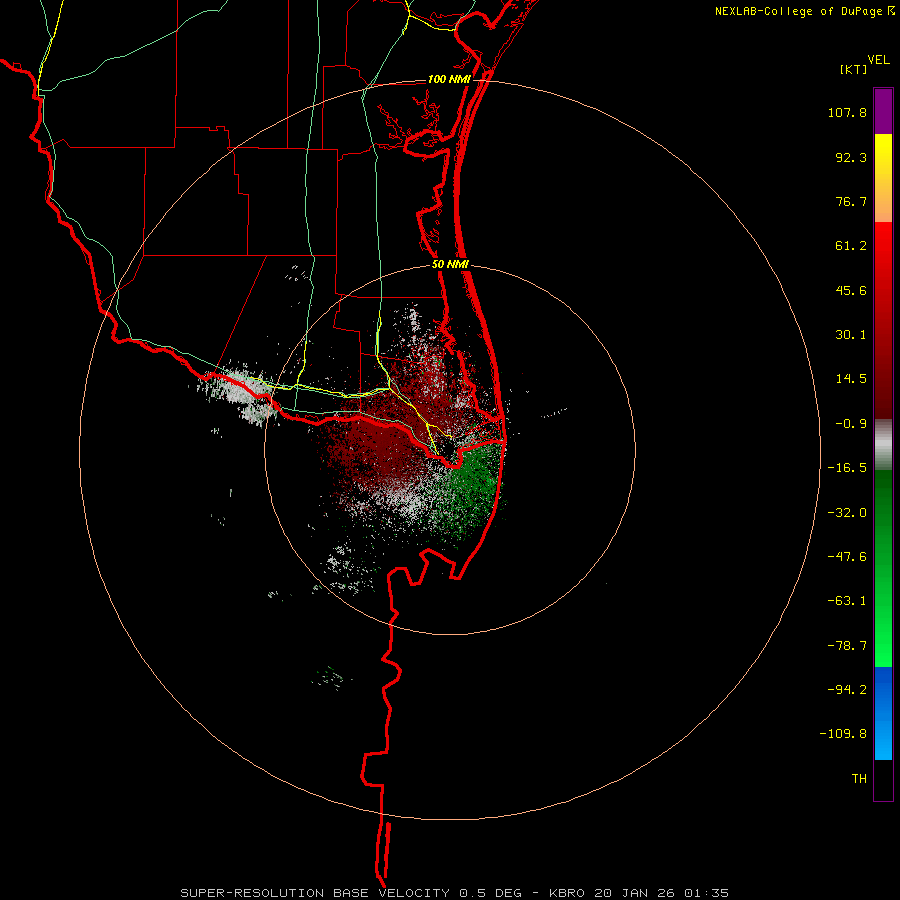Click the -47.6 velocity scale value
The height and width of the screenshot is (900, 900).
pyautogui.click(x=847, y=557)
